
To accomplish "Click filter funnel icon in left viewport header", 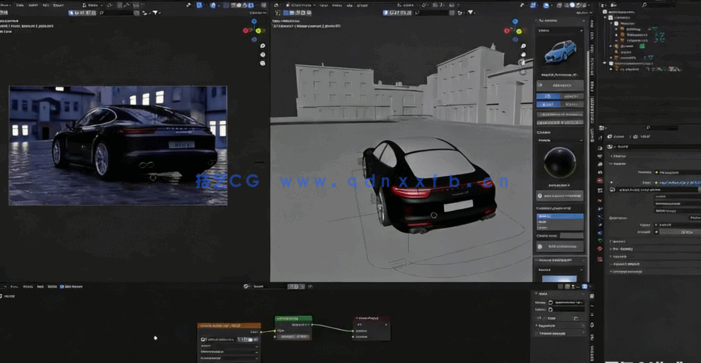I will click(156, 13).
